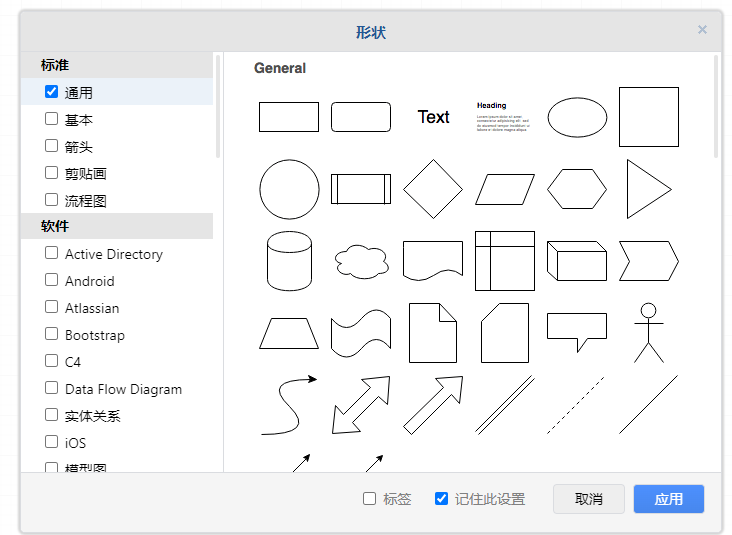Choose the bidirectional block arrow shape

pyautogui.click(x=361, y=405)
